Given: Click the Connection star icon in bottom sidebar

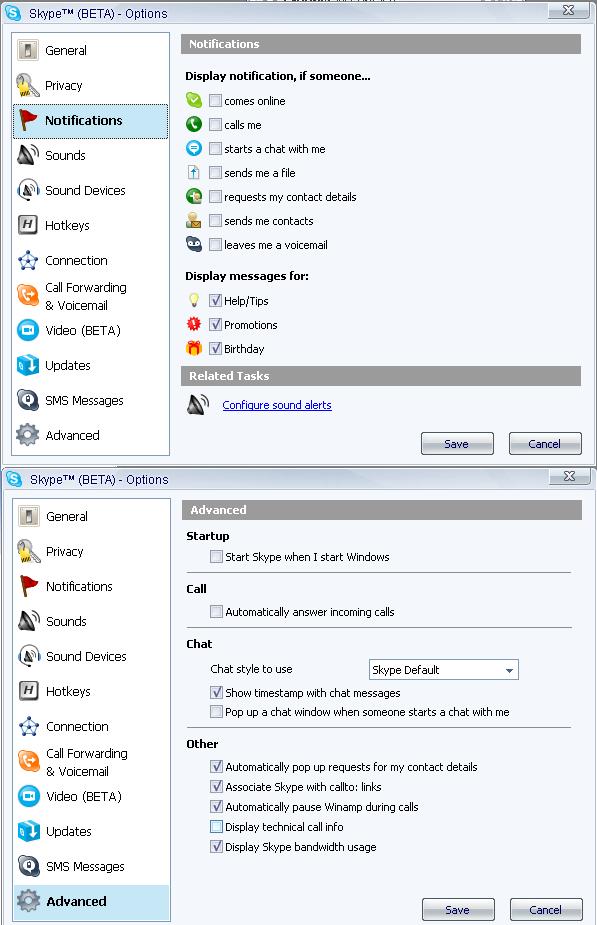Looking at the screenshot, I should [x=29, y=726].
